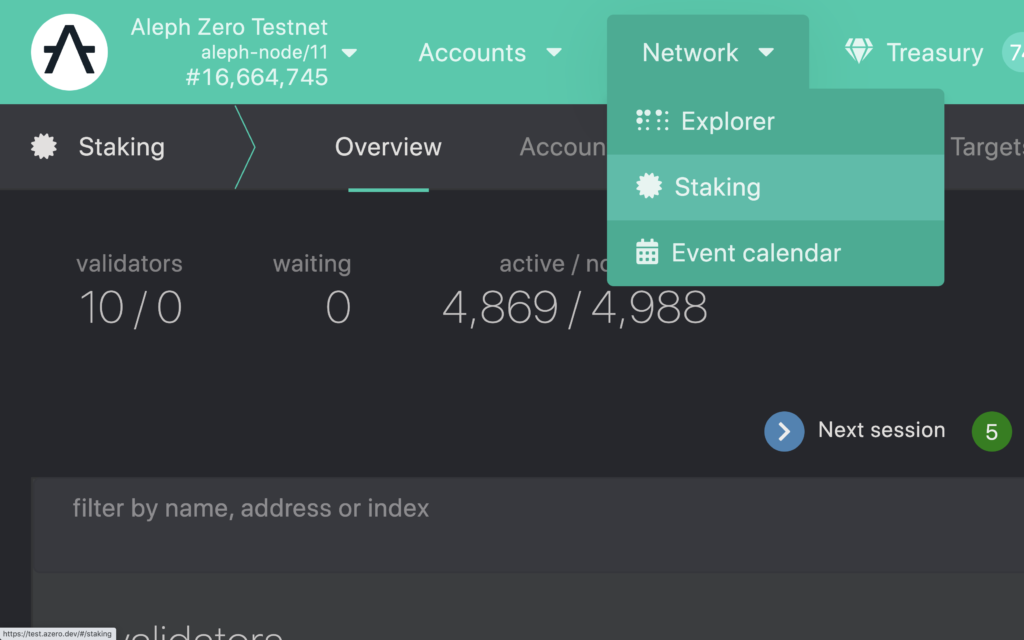Select Staking from the Network menu
Screen dimensions: 1024x640
click(x=718, y=186)
